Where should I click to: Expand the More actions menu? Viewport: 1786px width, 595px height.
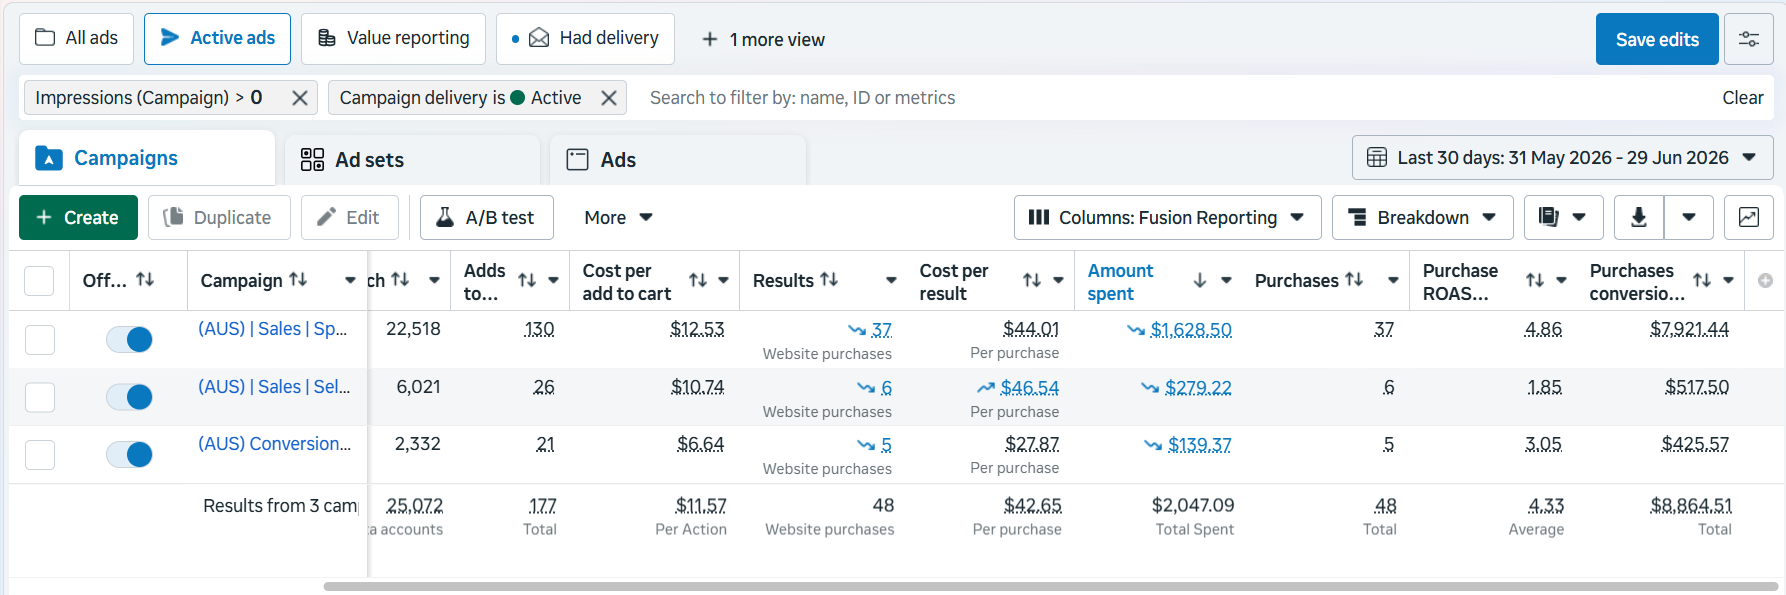pos(618,217)
